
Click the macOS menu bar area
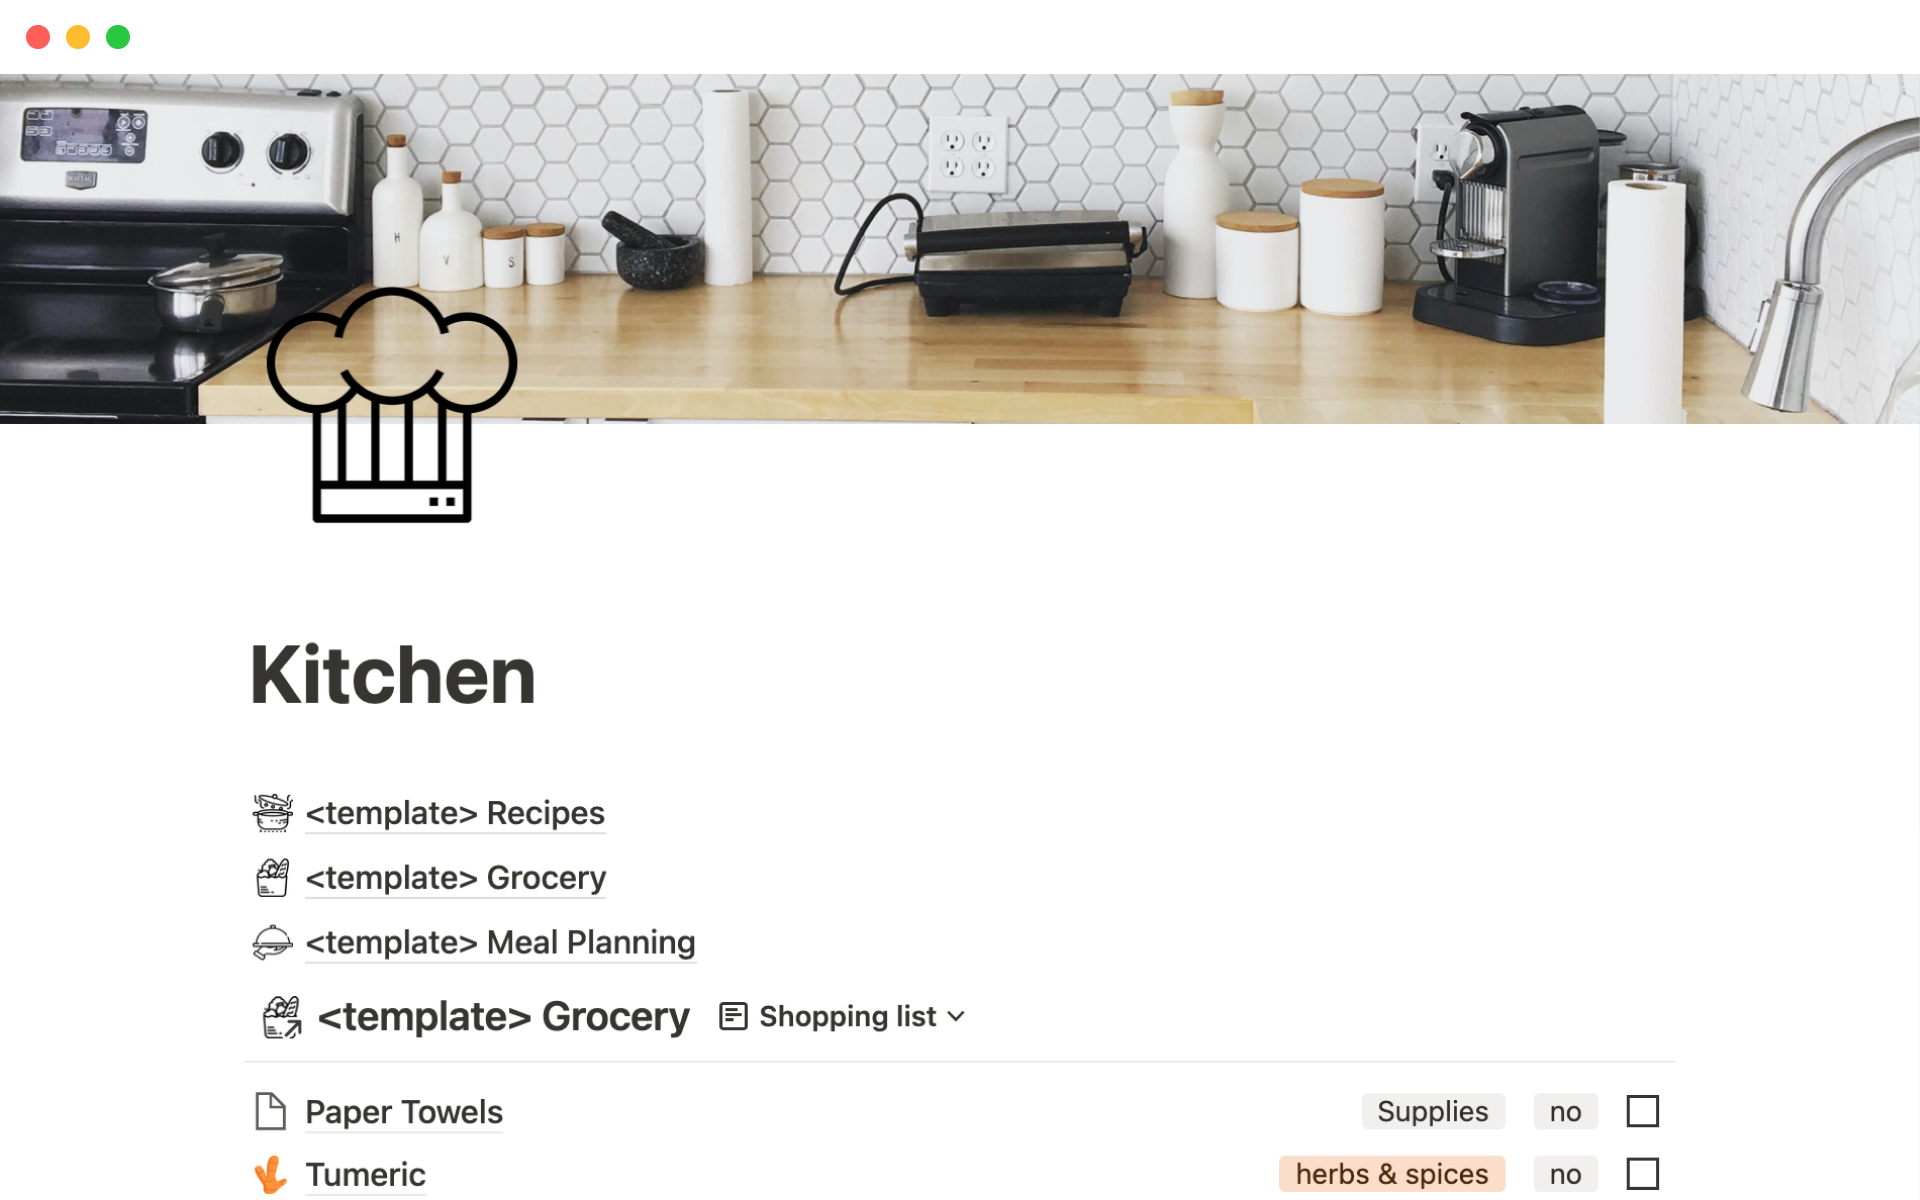[x=959, y=35]
